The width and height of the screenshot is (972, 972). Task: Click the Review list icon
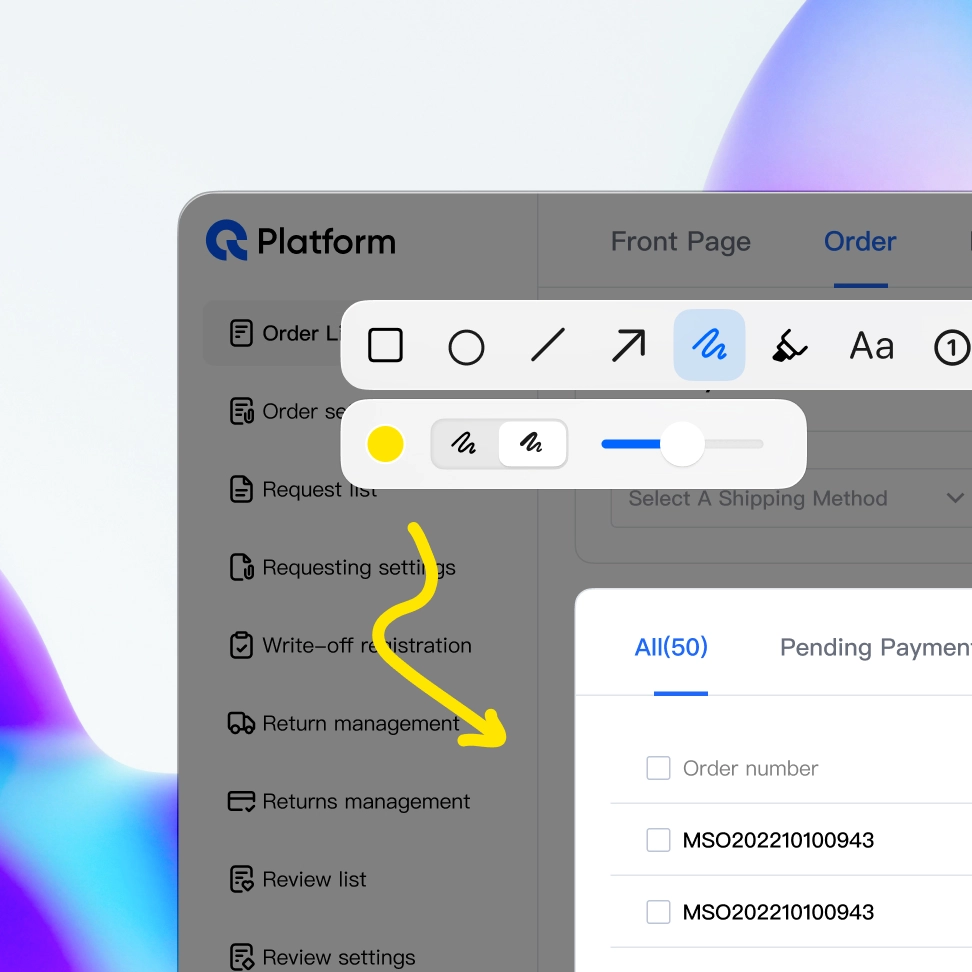coord(242,879)
